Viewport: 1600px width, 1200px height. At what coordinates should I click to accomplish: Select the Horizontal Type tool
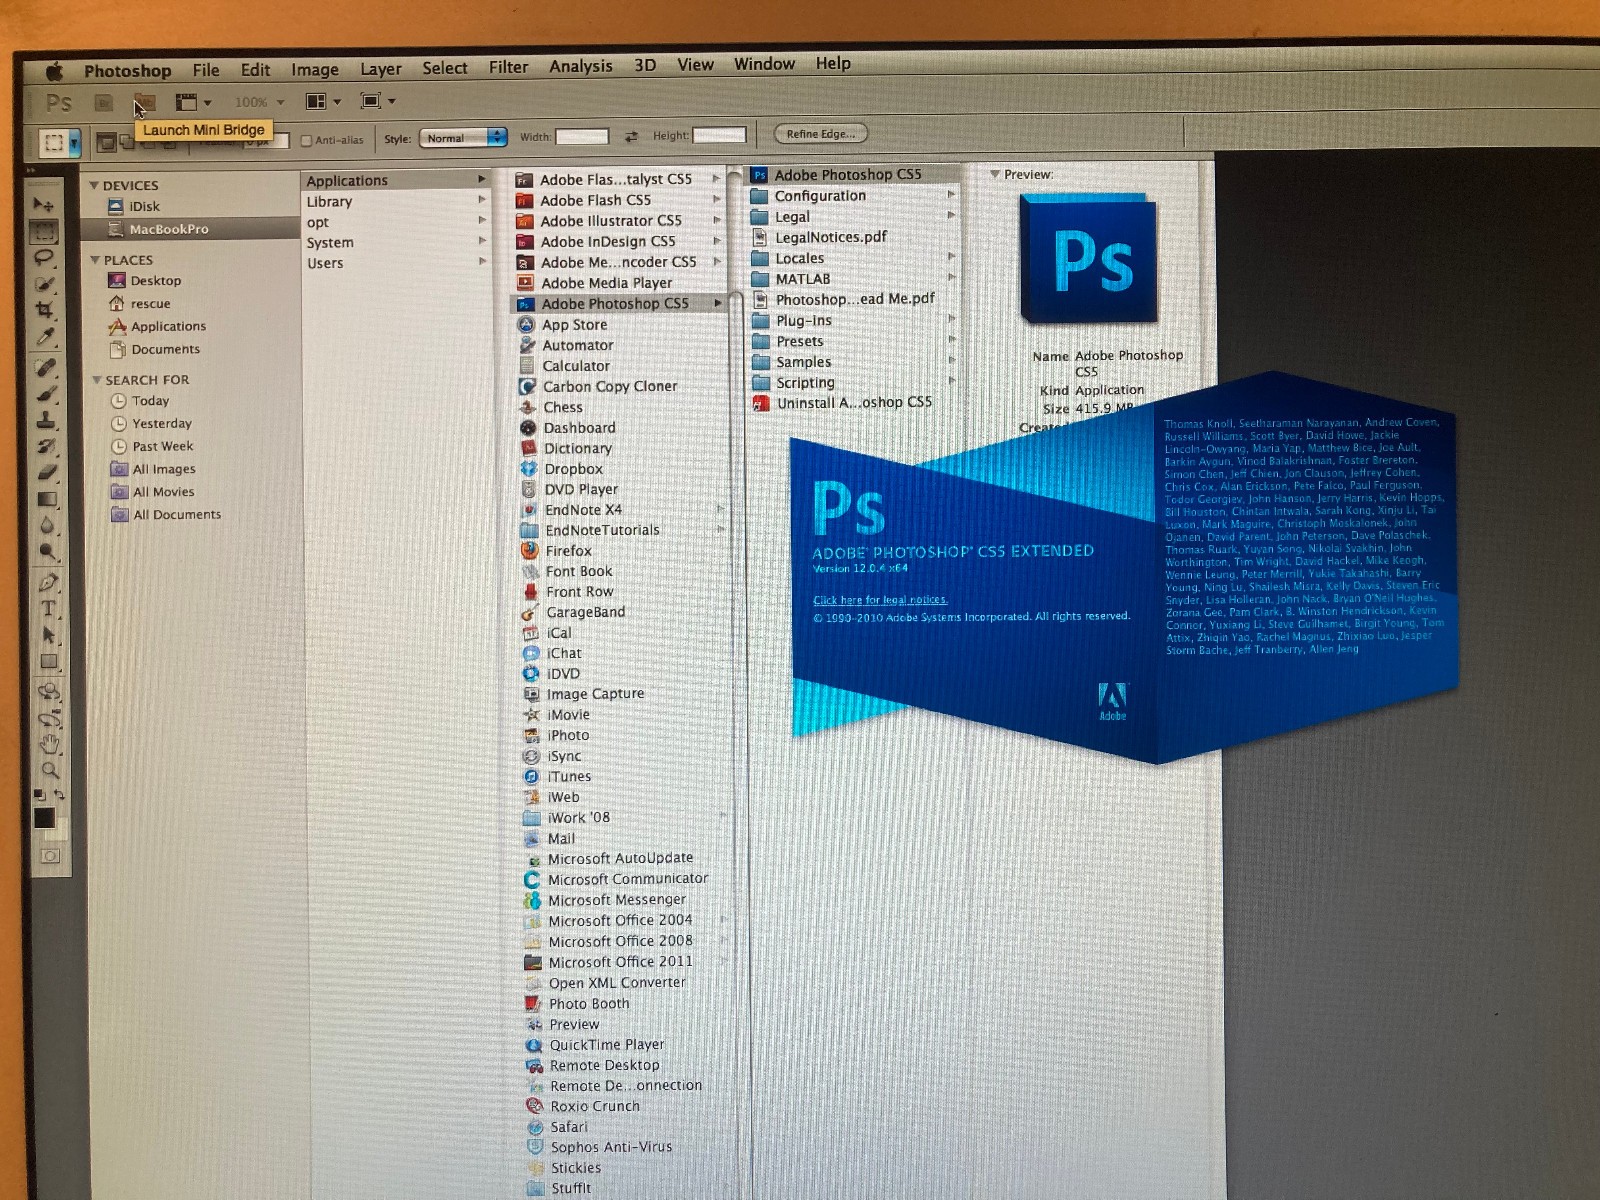click(48, 608)
